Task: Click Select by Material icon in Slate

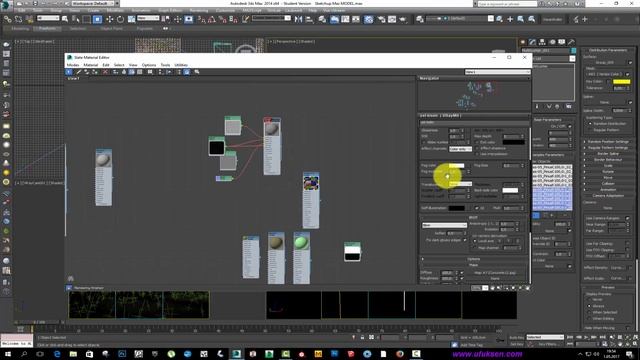Action: tap(197, 72)
